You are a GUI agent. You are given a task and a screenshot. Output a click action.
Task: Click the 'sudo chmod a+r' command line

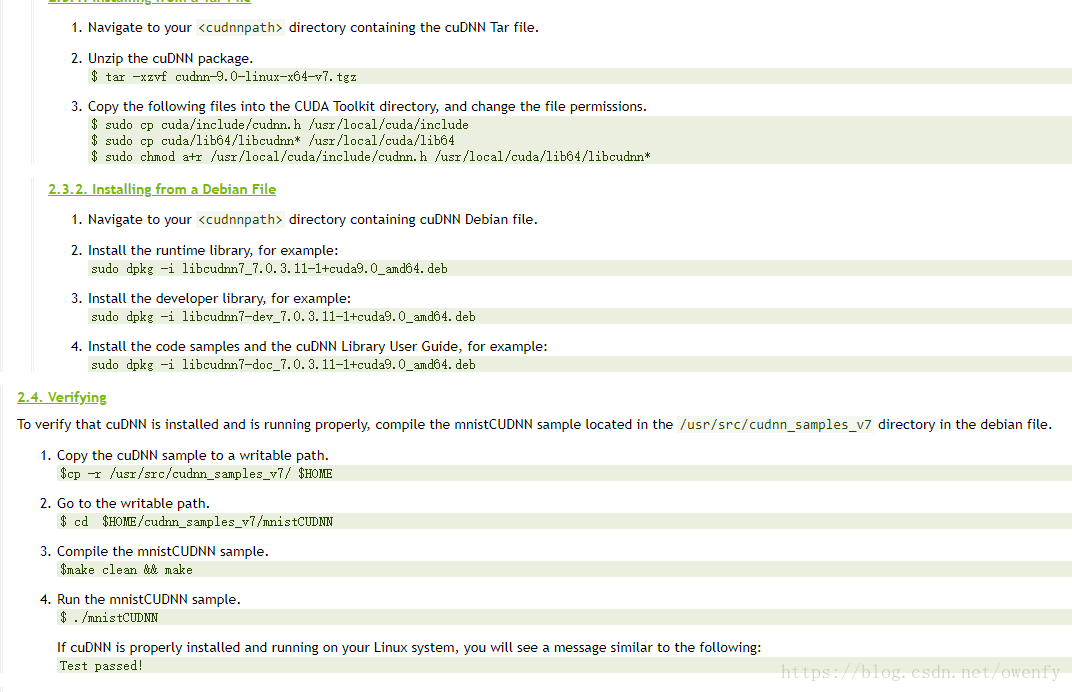(x=371, y=157)
